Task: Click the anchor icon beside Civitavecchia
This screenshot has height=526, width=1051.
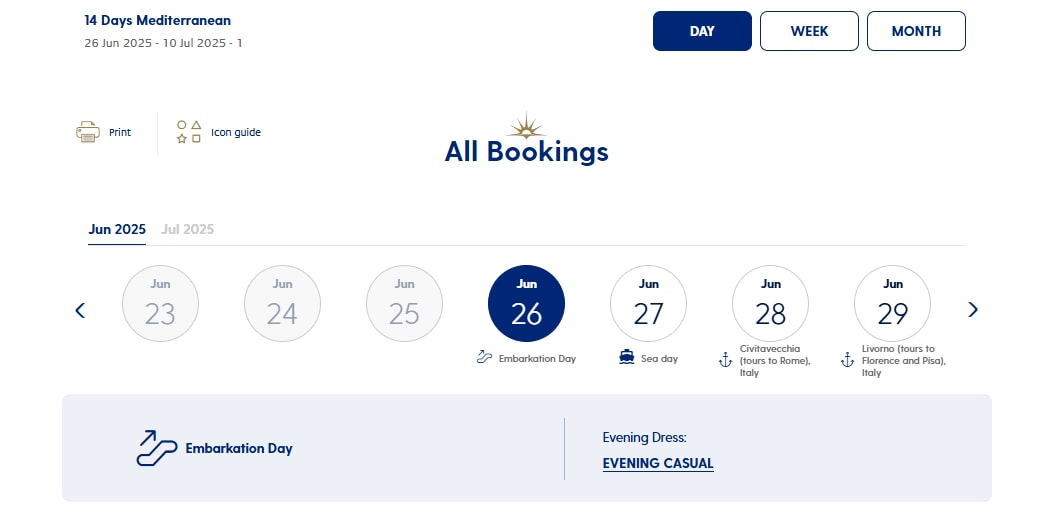Action: tap(725, 360)
